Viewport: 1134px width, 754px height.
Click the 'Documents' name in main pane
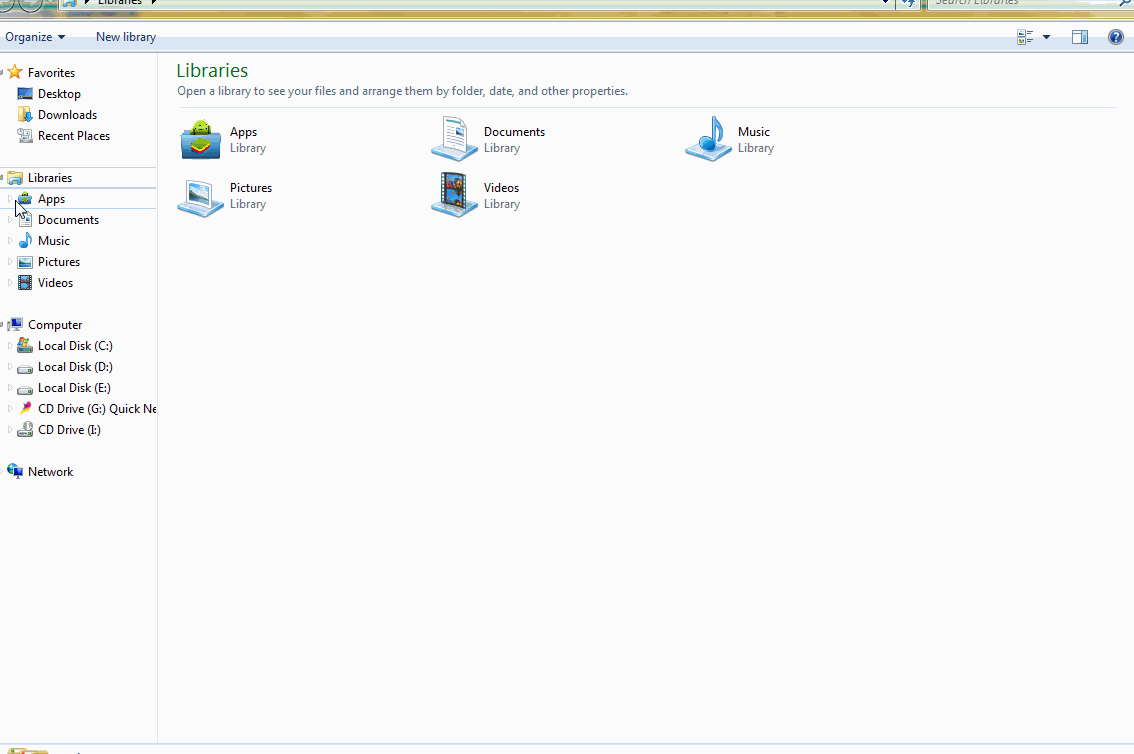[x=514, y=132]
